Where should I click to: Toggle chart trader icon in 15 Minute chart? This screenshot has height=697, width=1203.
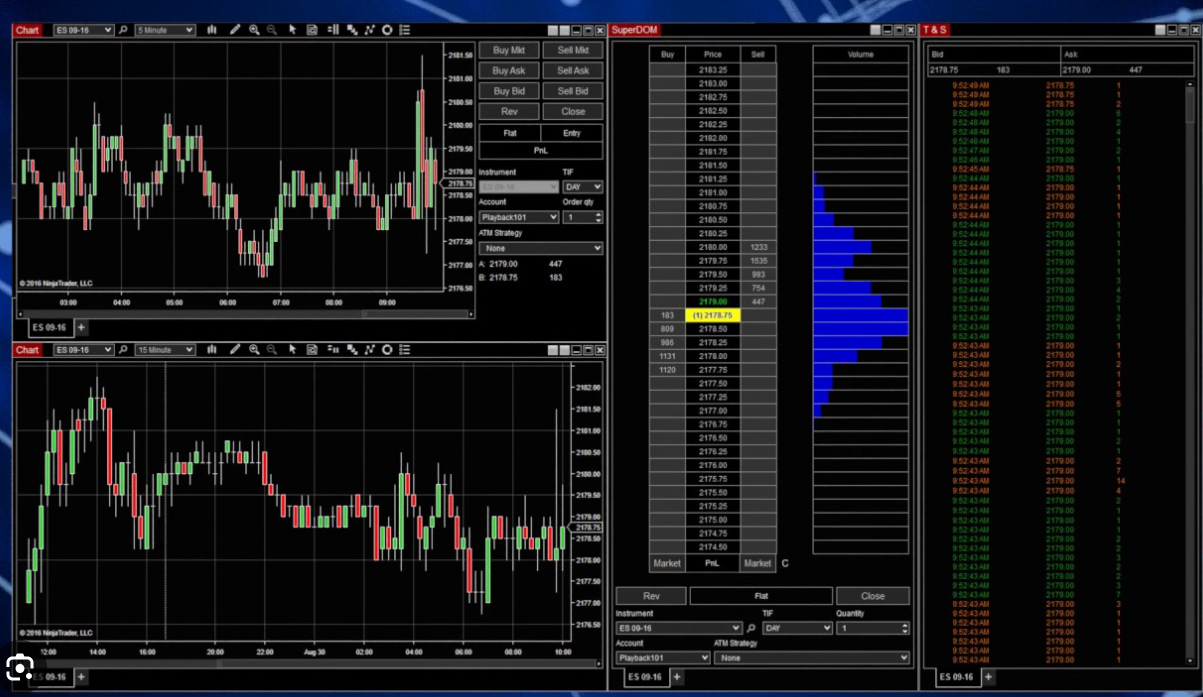coord(333,350)
